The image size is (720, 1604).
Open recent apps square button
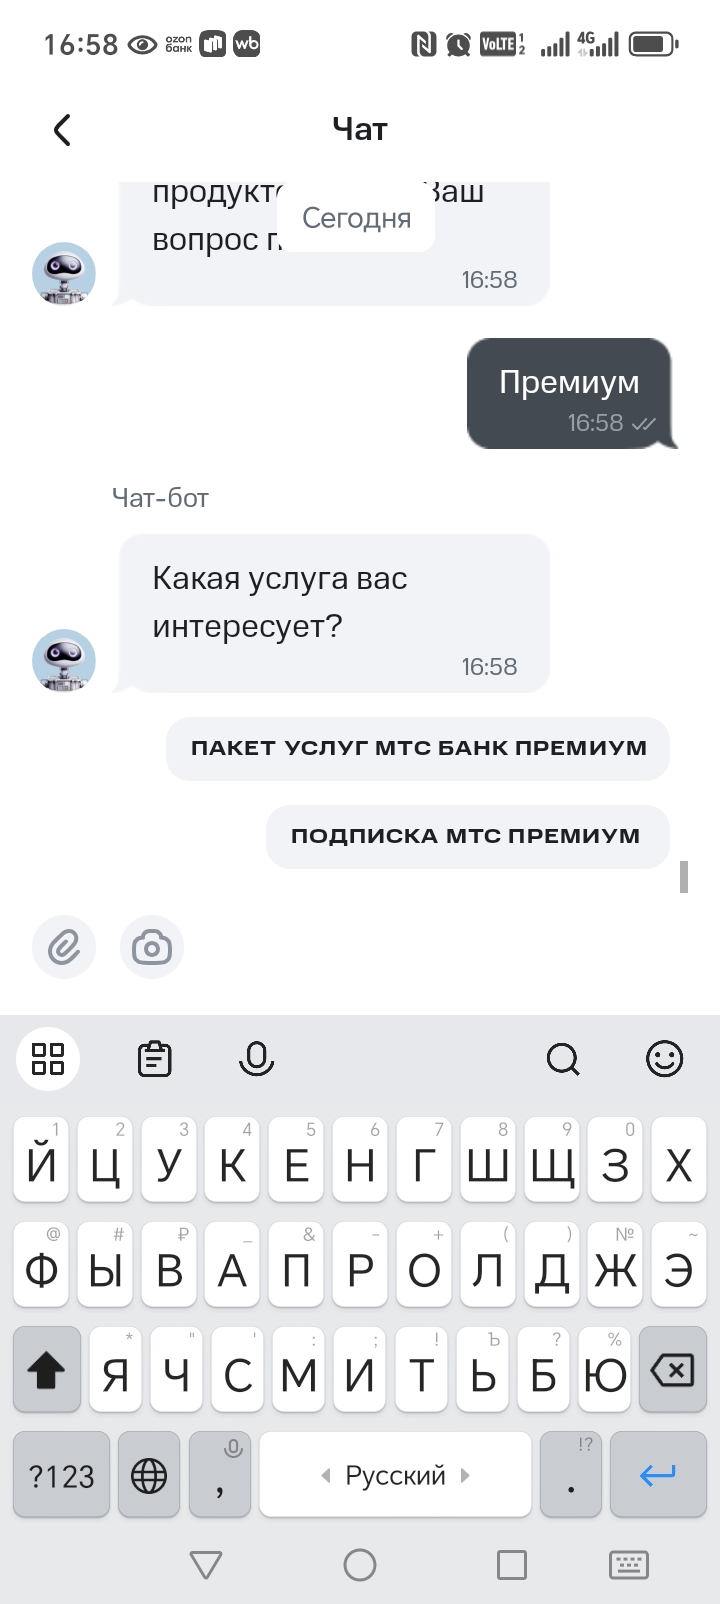[x=512, y=1565]
